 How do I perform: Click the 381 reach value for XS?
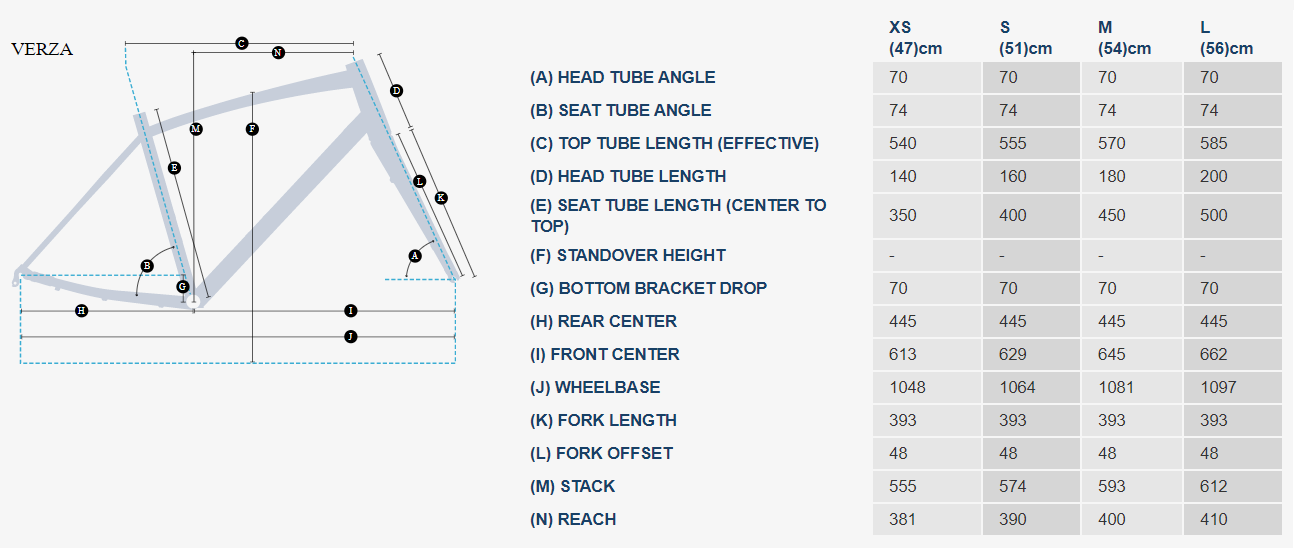coord(902,519)
